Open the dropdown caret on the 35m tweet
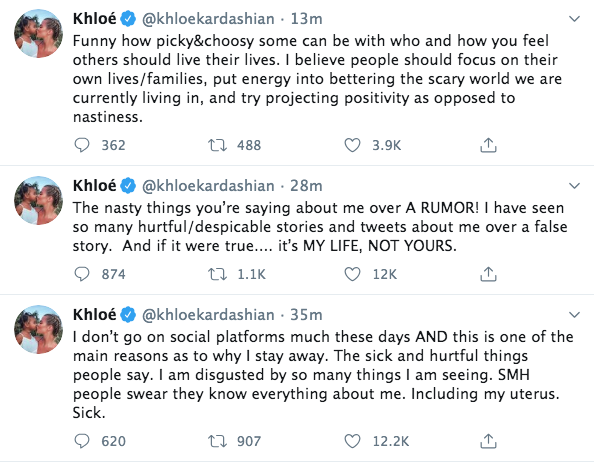 (575, 315)
